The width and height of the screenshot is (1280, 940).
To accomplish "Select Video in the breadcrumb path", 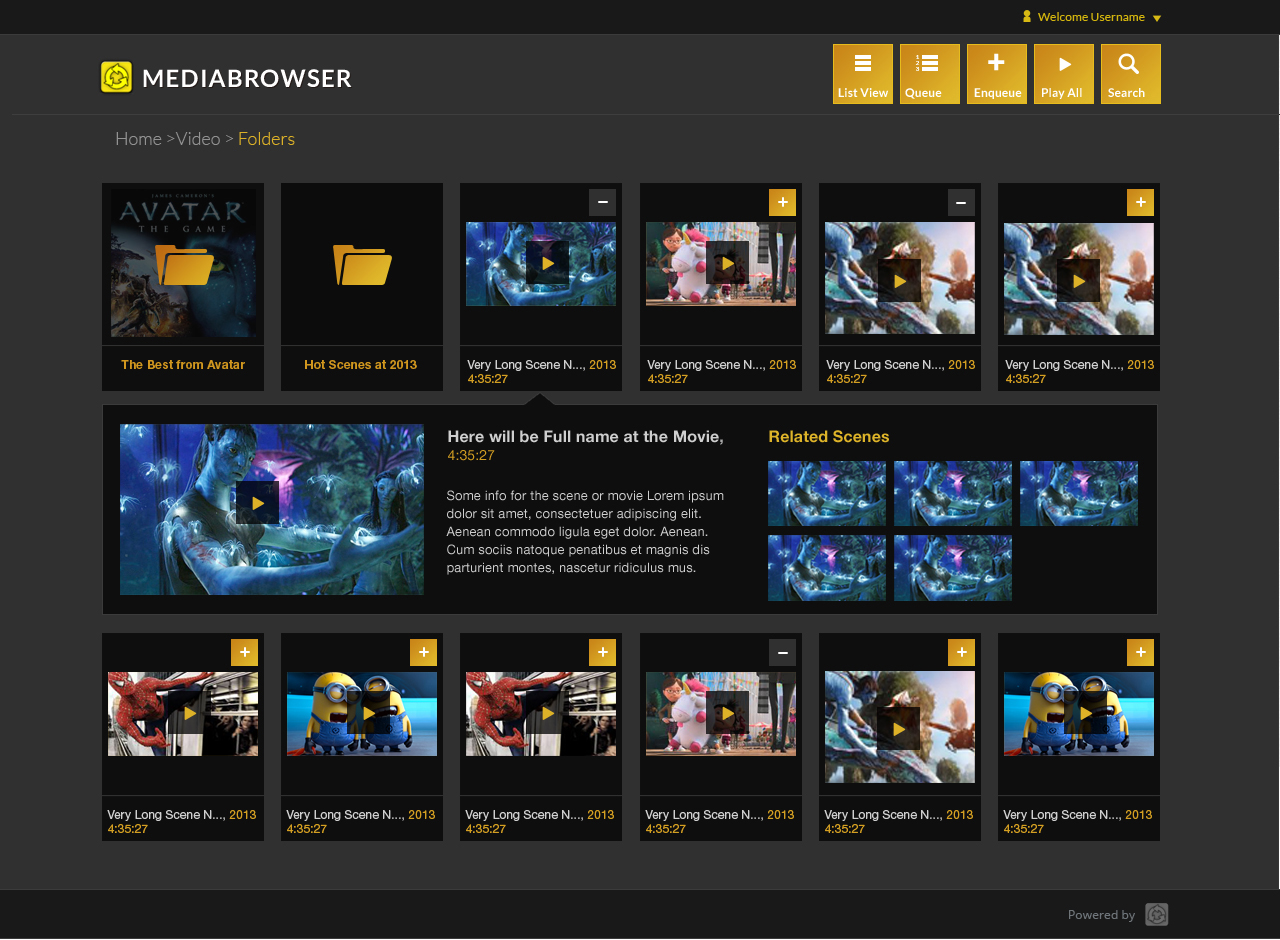I will 198,139.
